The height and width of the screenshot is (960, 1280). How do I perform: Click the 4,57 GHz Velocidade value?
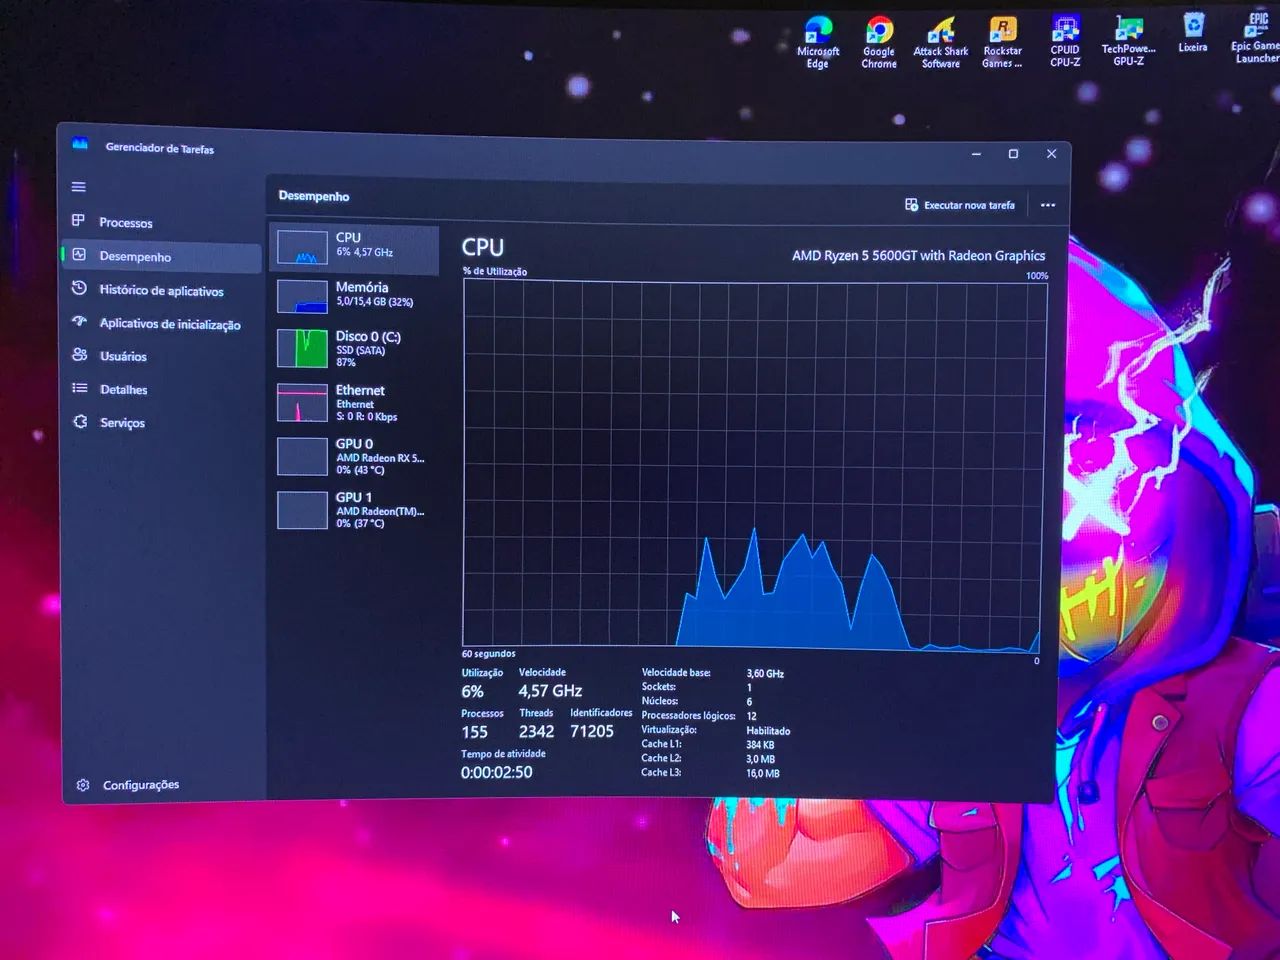coord(550,691)
